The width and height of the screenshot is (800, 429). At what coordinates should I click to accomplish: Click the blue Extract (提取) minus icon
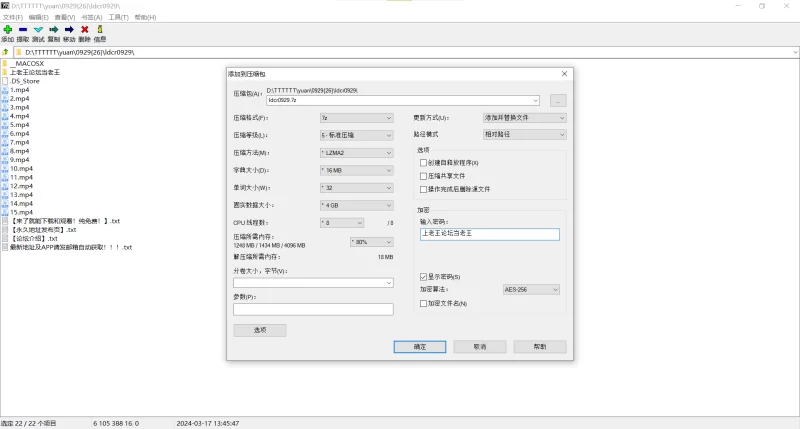[23, 30]
